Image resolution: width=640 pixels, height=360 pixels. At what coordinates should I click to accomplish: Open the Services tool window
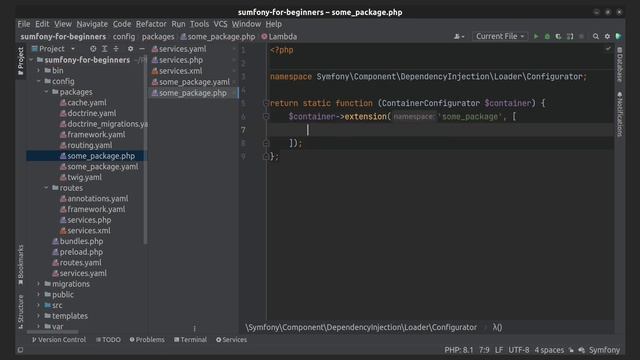231,340
